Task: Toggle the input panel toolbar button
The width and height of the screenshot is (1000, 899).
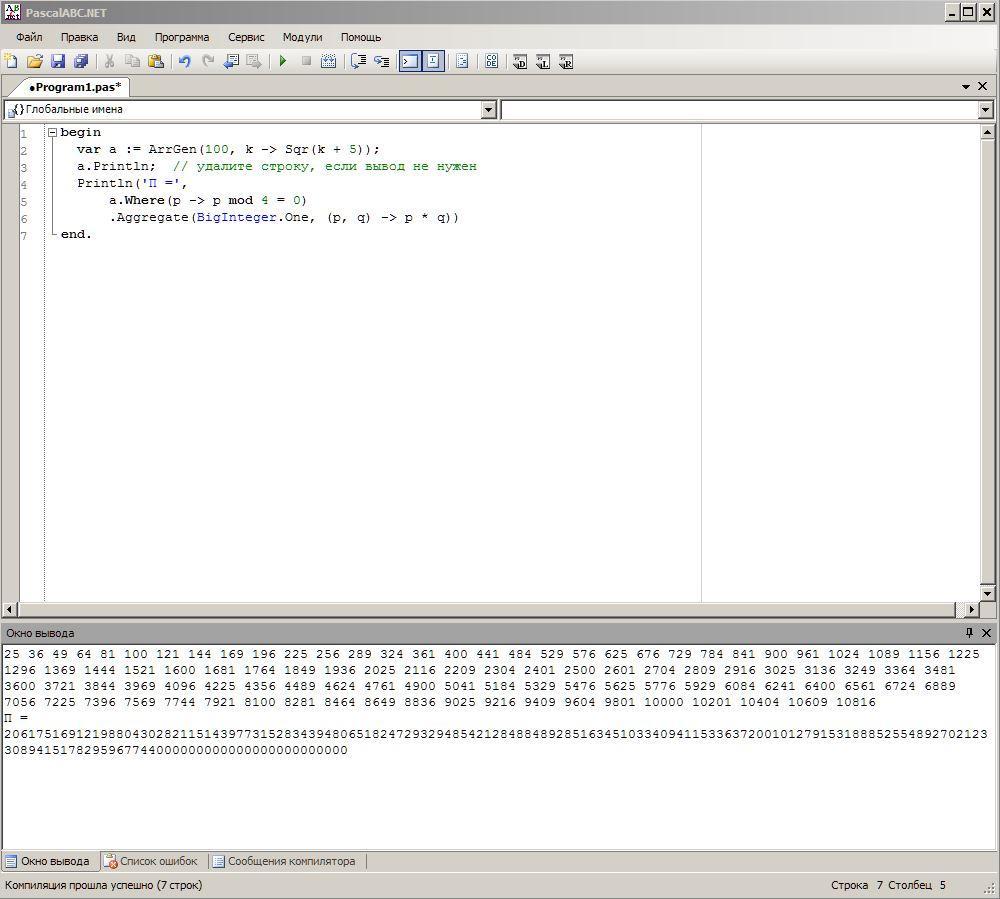Action: click(x=433, y=61)
